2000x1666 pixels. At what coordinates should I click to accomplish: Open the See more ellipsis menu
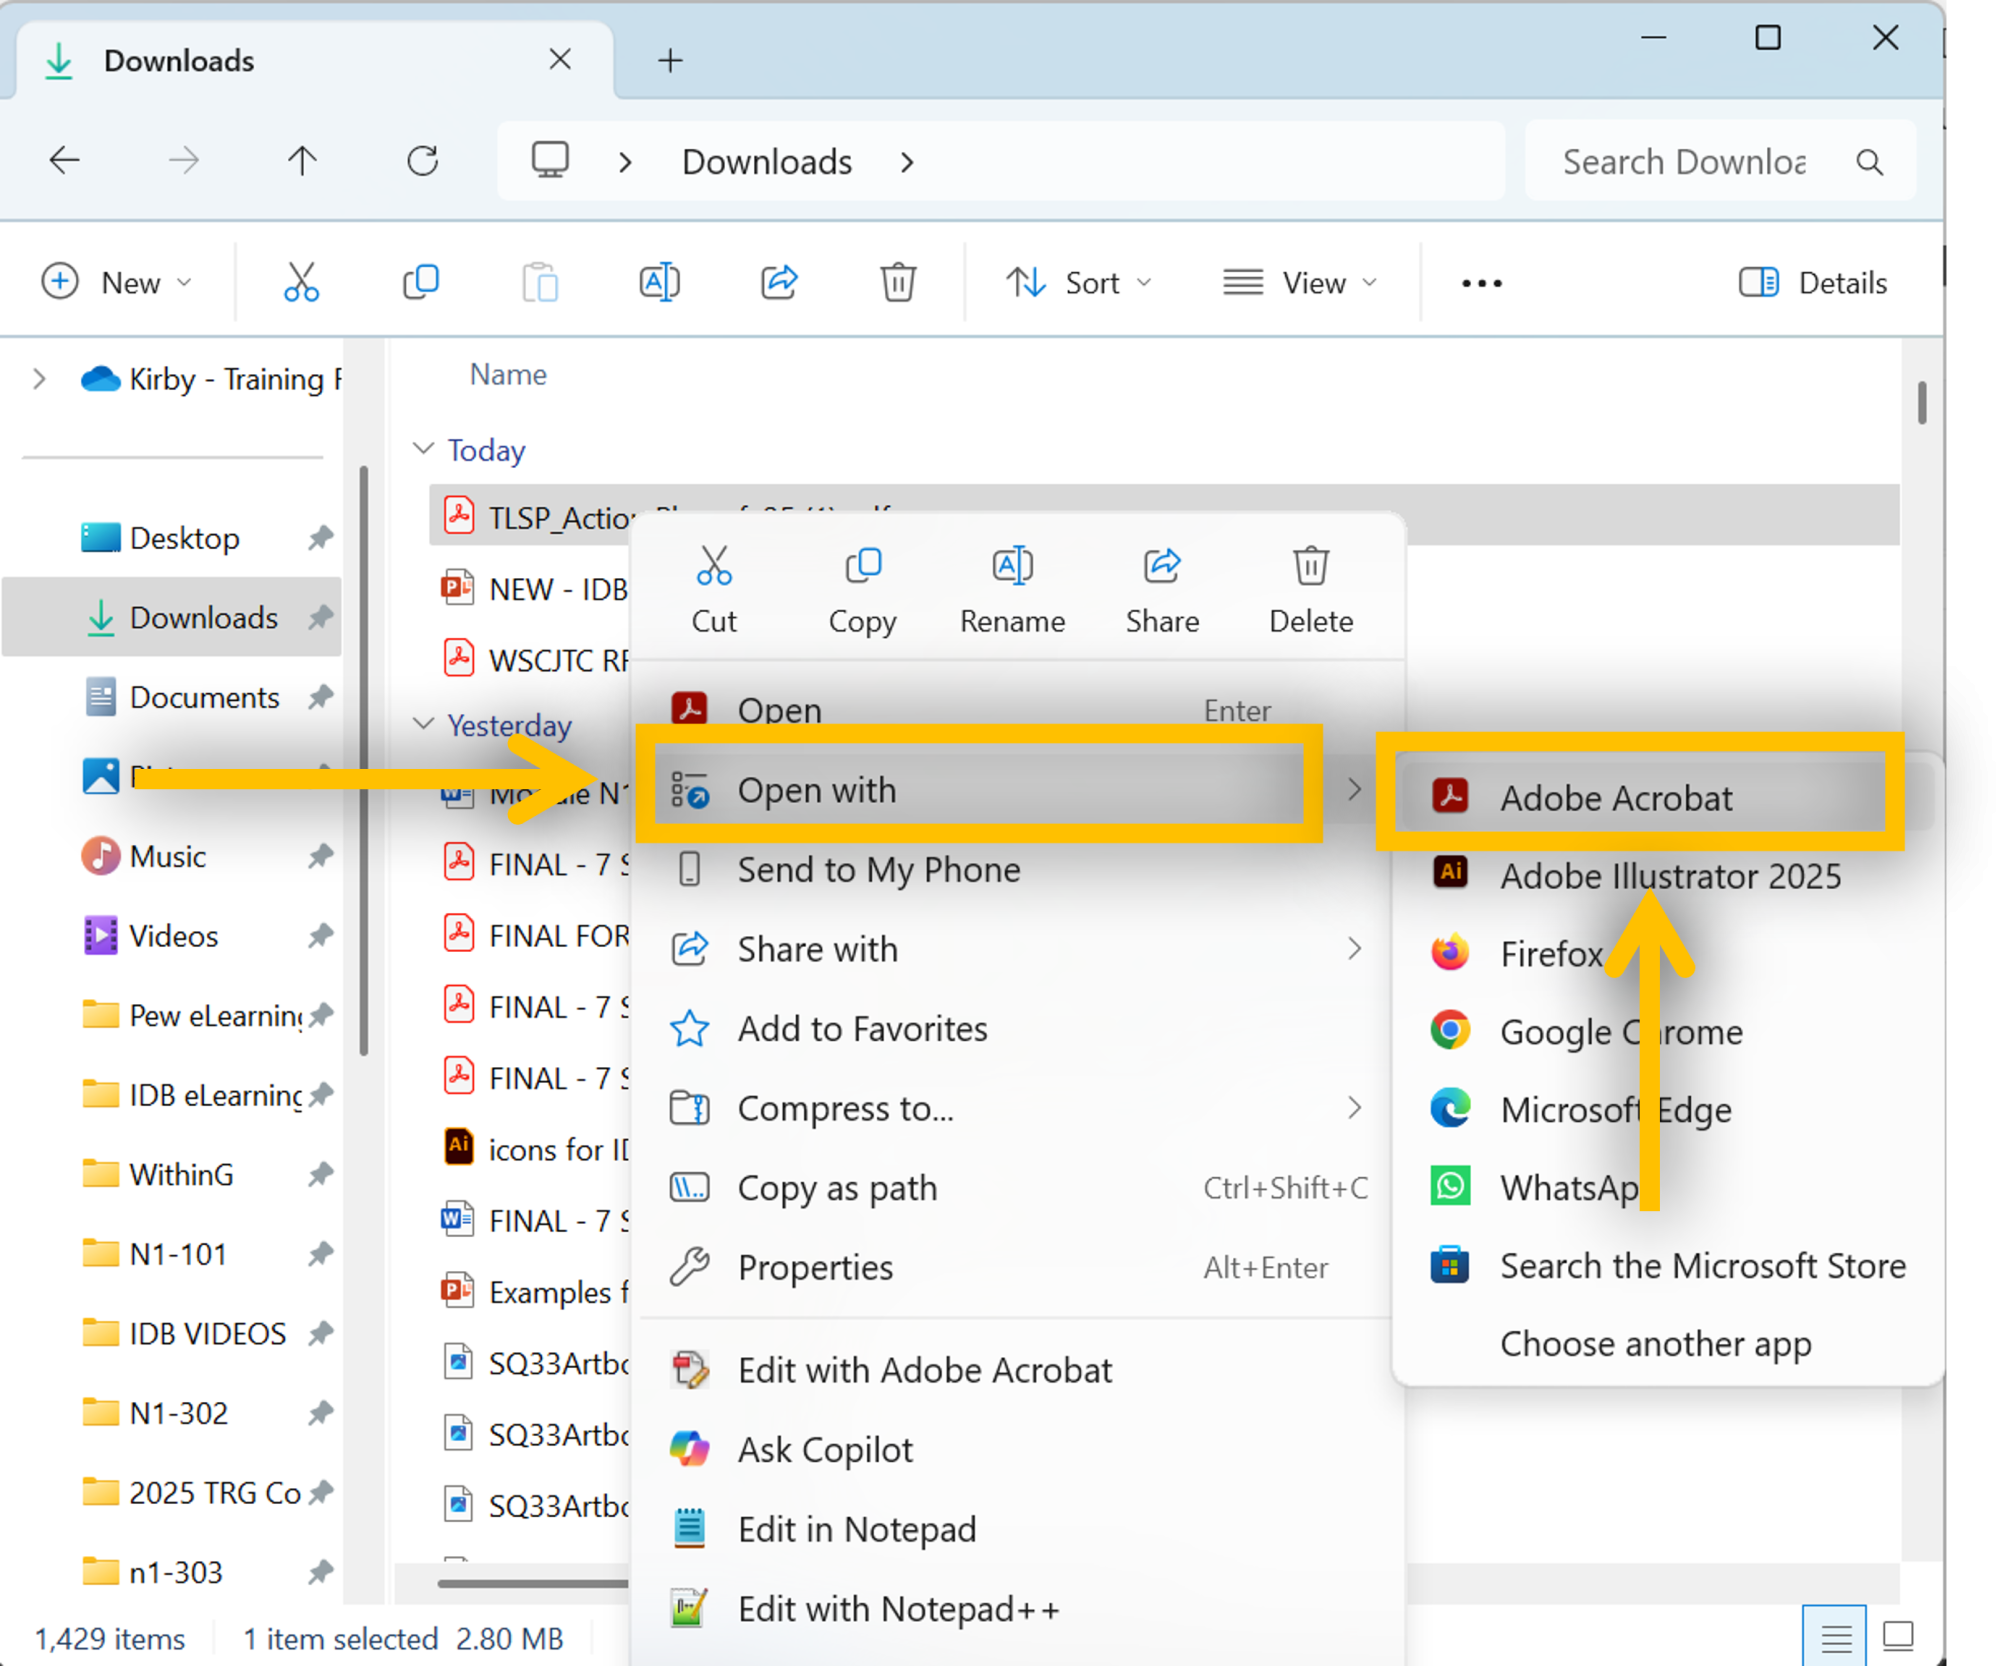[x=1481, y=284]
